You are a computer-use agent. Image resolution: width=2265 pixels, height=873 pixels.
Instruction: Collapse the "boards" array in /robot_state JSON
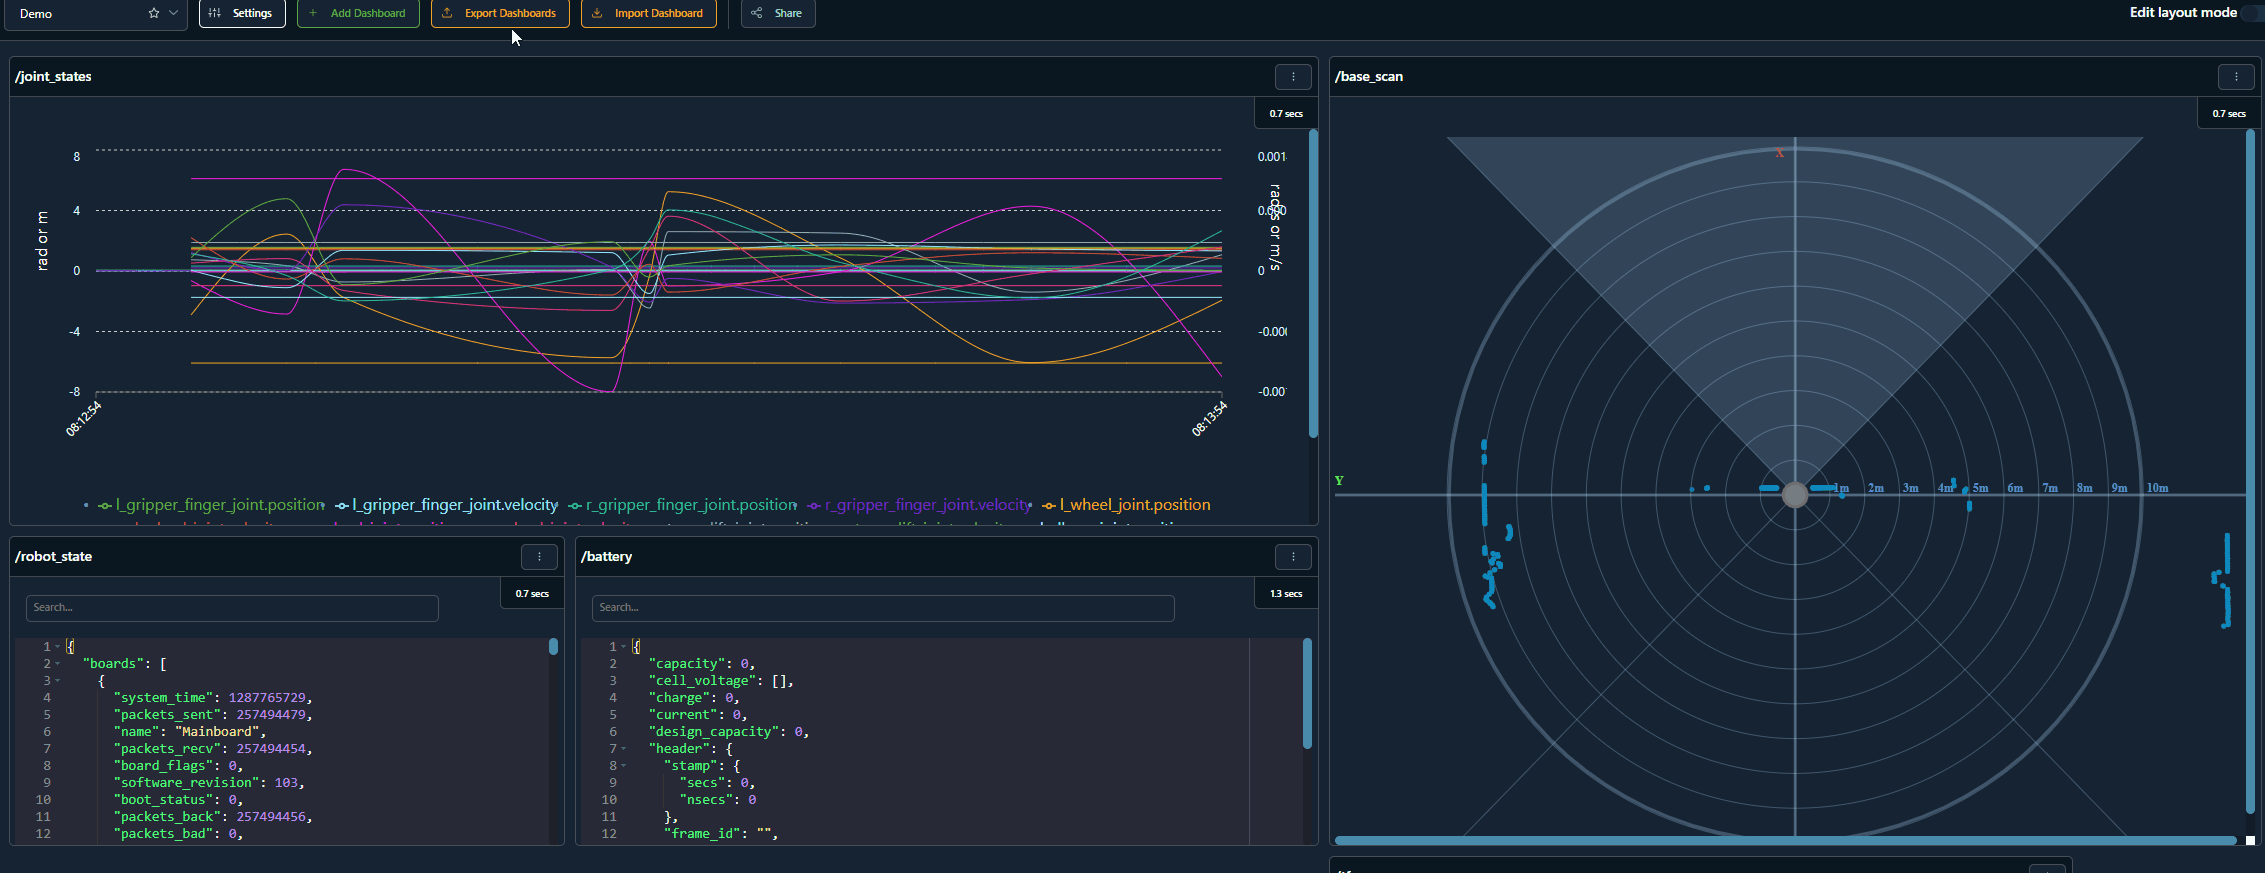[58, 664]
